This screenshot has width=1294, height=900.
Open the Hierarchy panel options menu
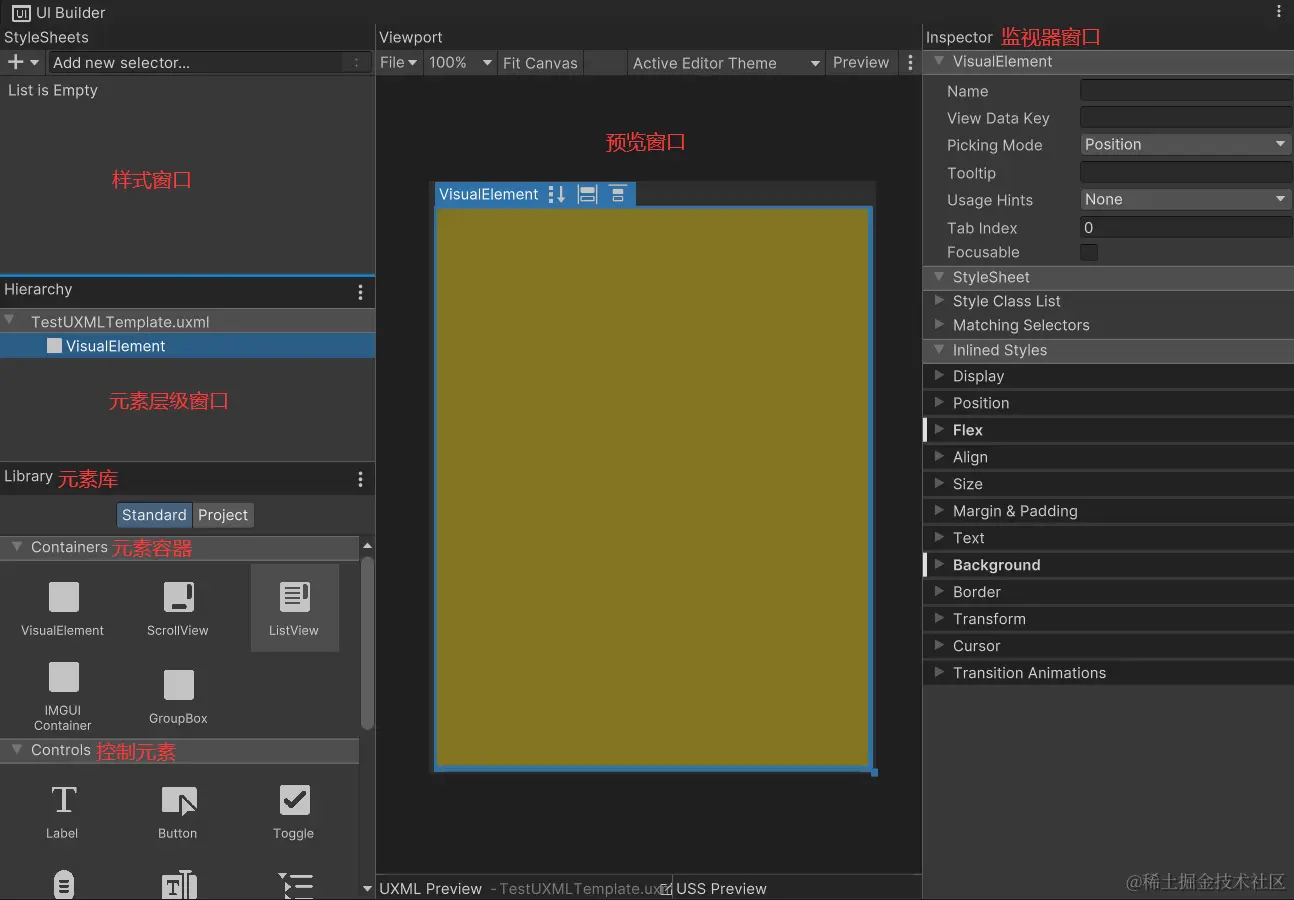click(x=360, y=292)
